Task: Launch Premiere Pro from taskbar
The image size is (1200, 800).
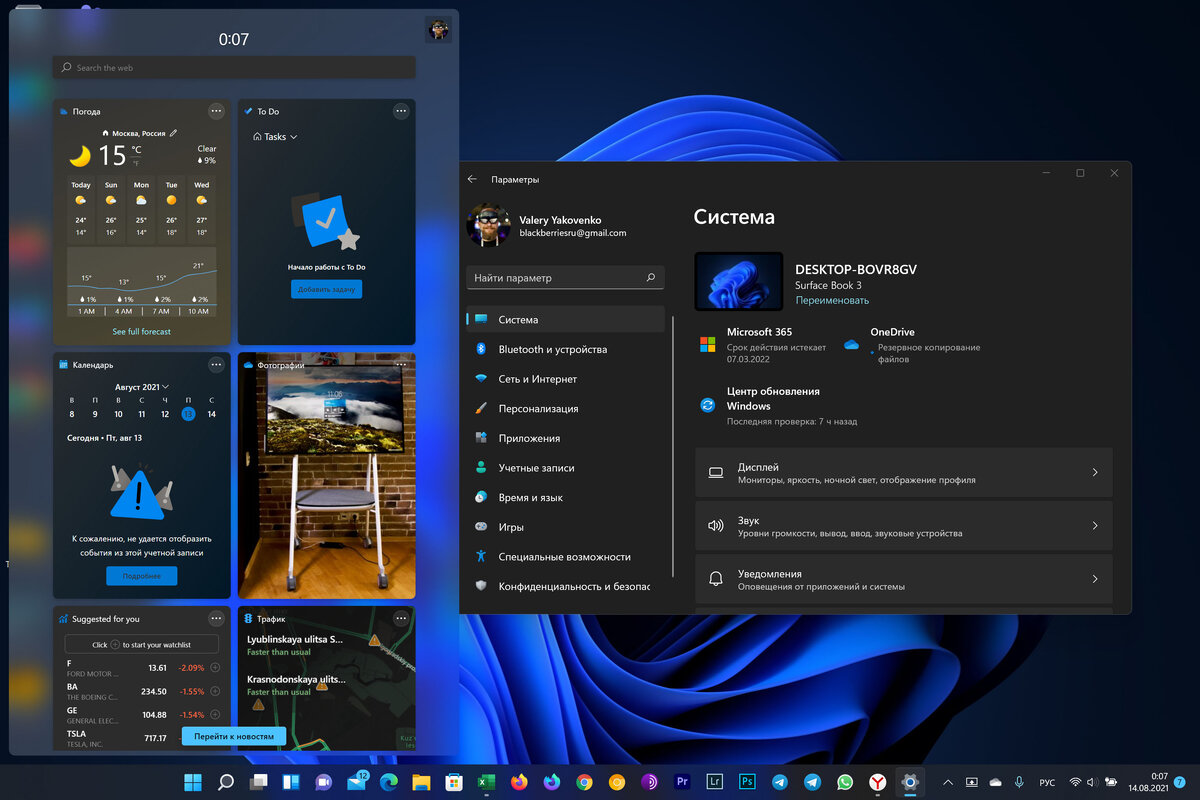Action: [683, 782]
